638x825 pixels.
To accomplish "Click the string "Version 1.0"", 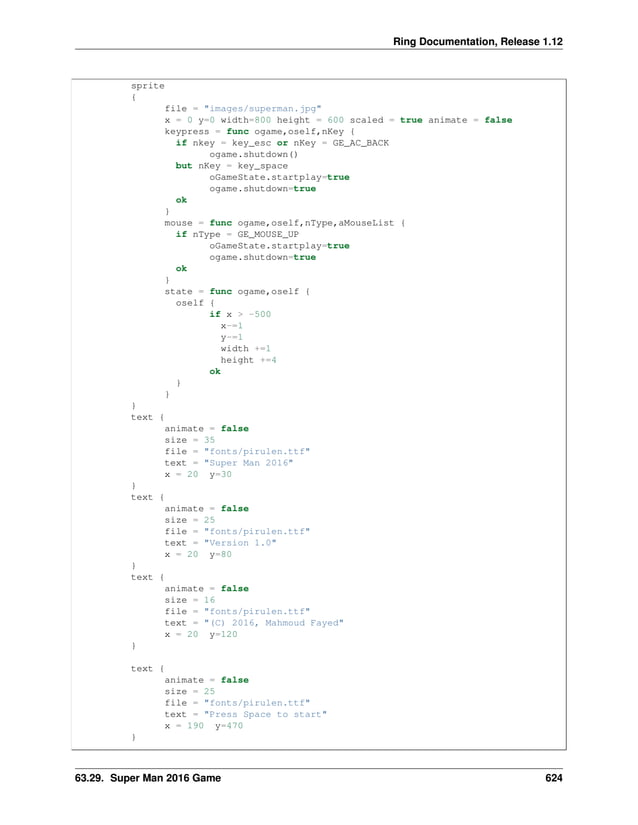I will tap(240, 543).
